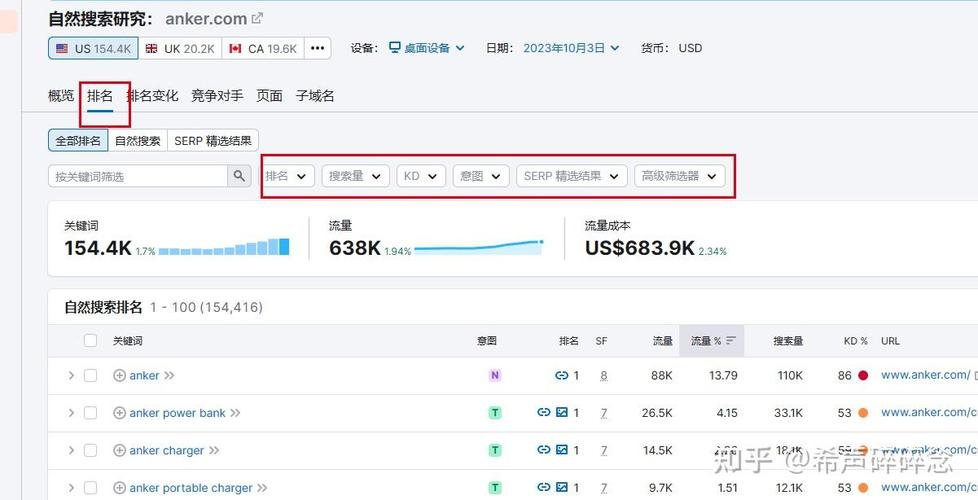This screenshot has width=978, height=500.
Task: Check the box for anker keyword row
Action: coord(90,375)
